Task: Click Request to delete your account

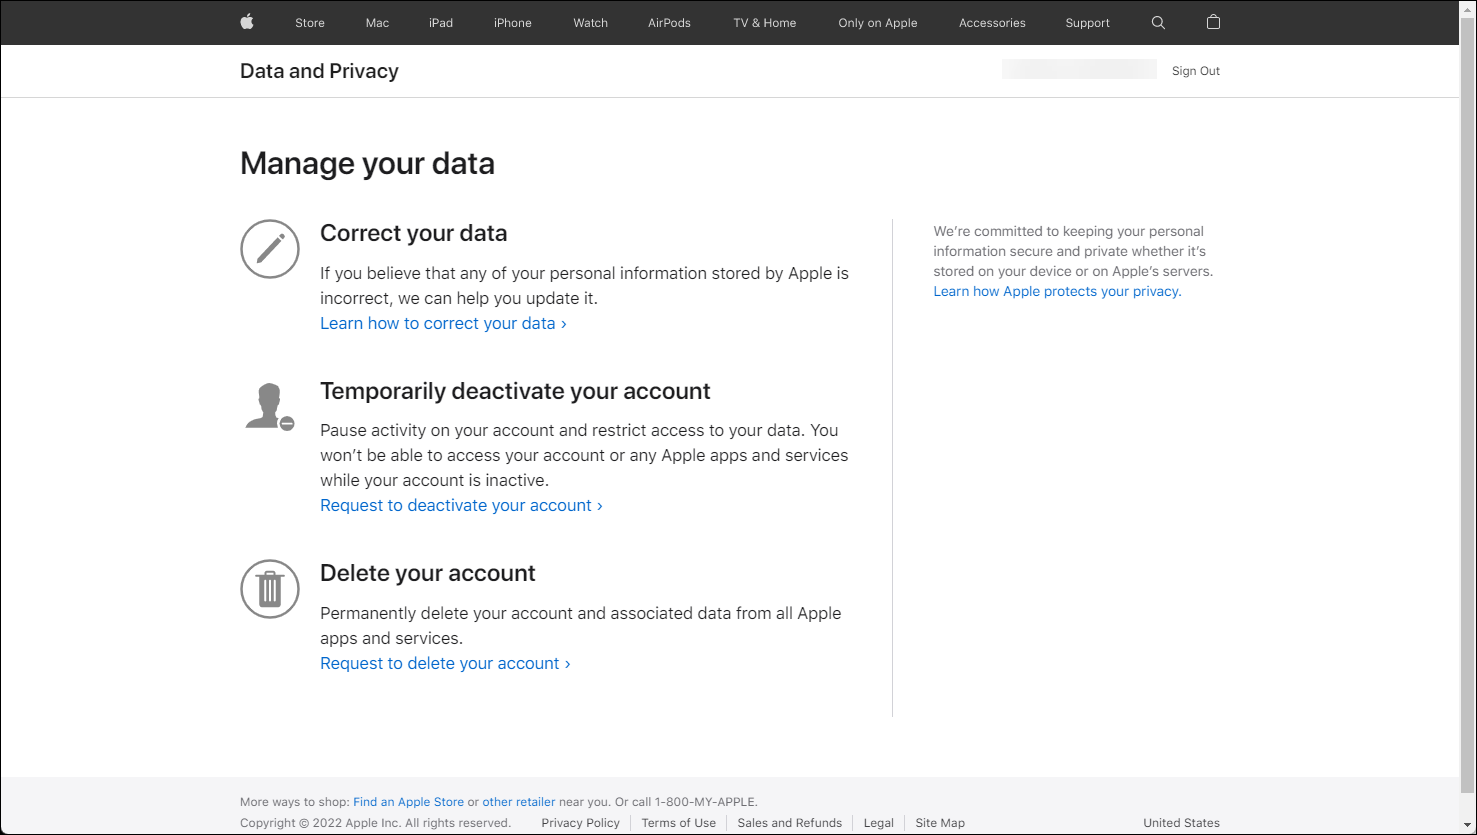Action: pos(445,663)
